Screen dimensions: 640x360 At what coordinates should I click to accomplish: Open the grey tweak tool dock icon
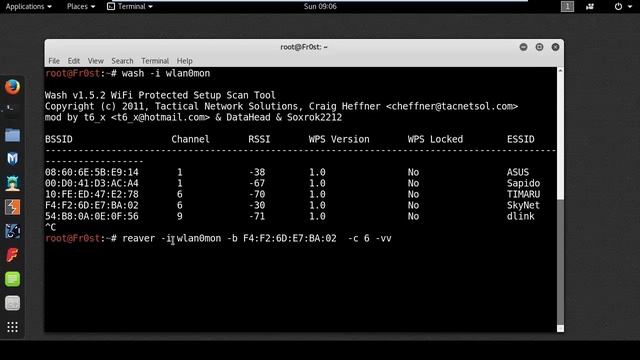coord(12,303)
